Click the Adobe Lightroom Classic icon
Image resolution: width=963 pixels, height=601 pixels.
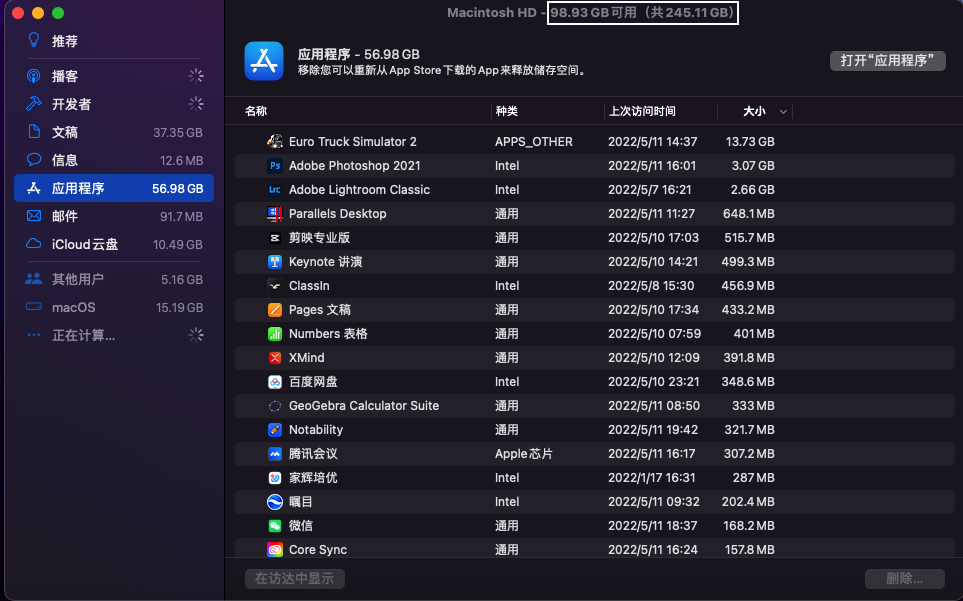pyautogui.click(x=275, y=190)
